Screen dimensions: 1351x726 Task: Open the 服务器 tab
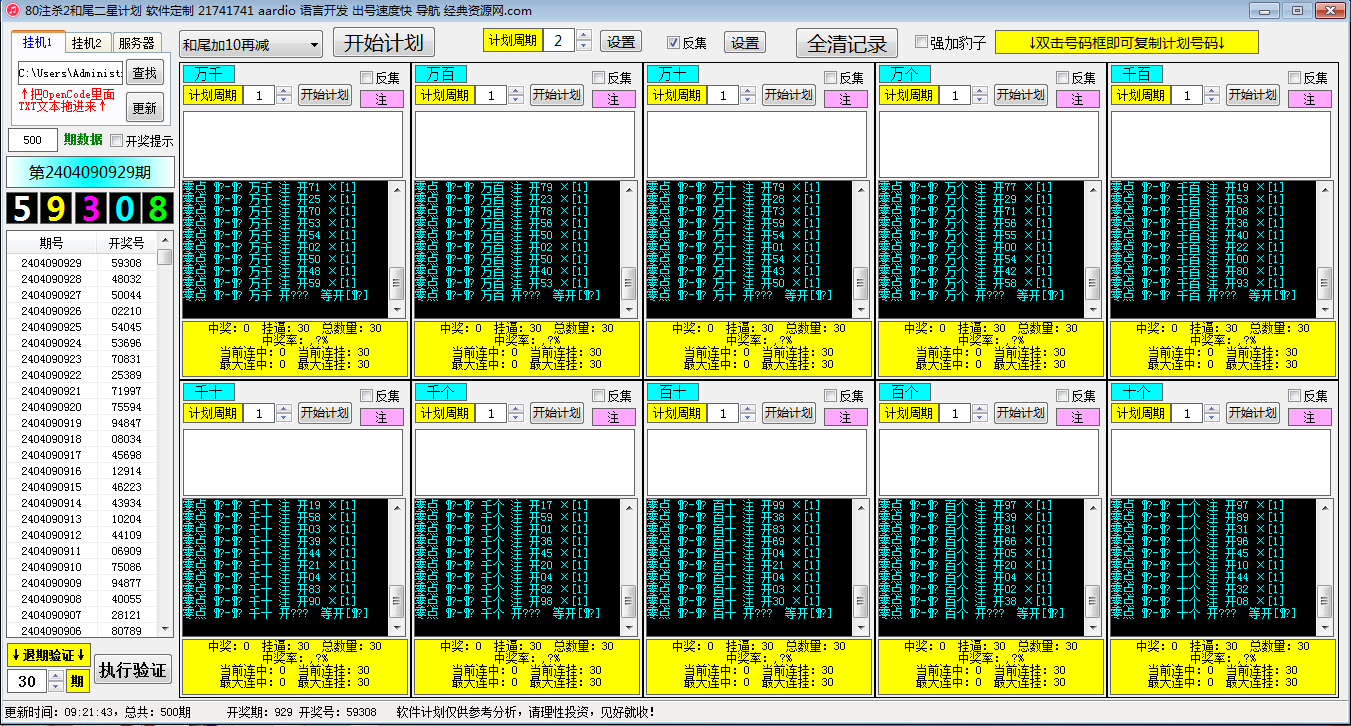136,43
